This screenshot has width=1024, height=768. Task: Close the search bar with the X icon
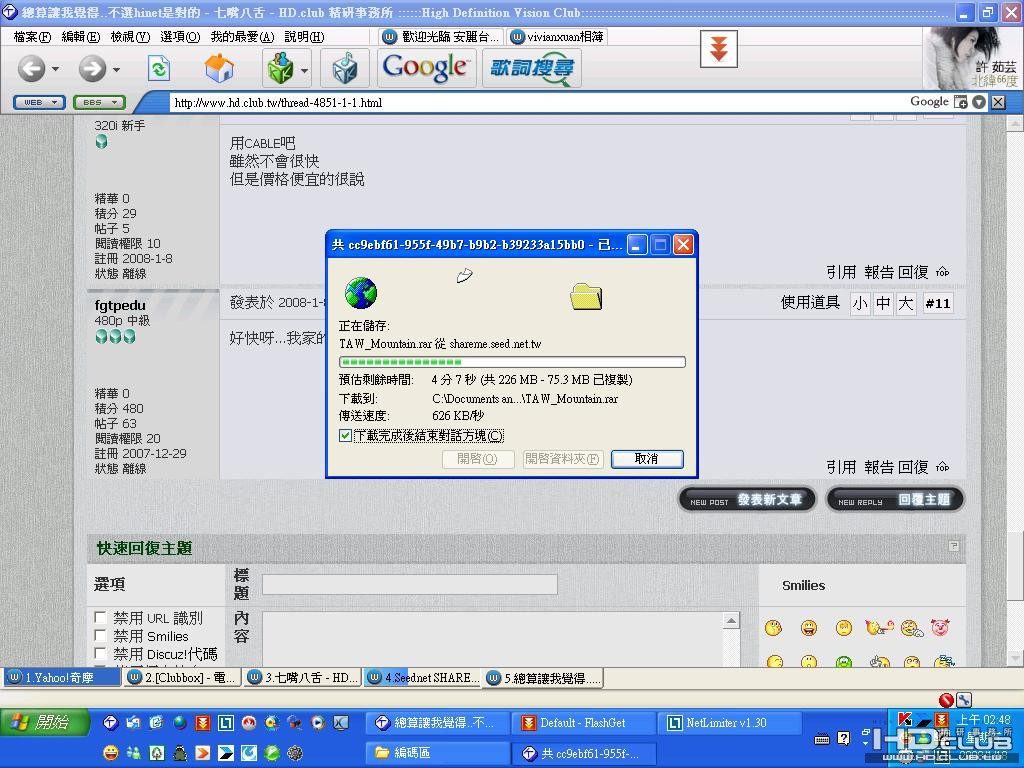pyautogui.click(x=998, y=102)
